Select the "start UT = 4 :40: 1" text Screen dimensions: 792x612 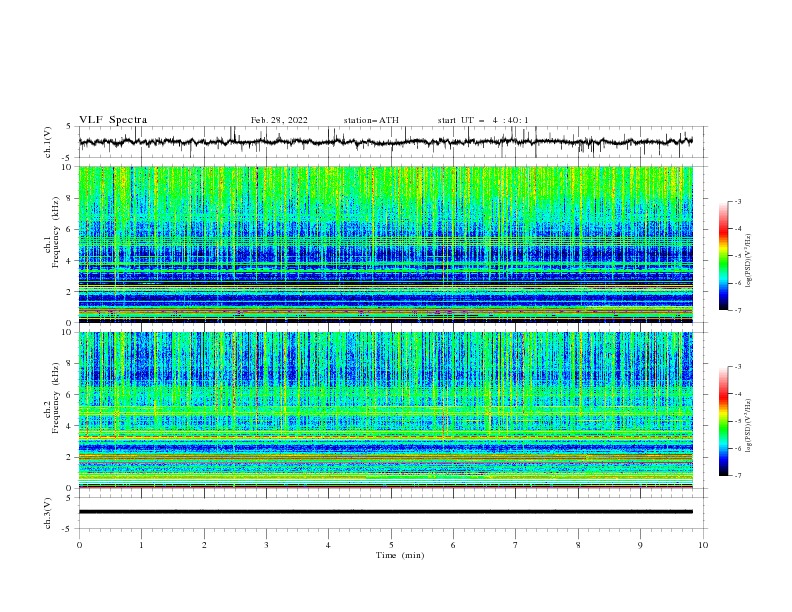pyautogui.click(x=483, y=120)
